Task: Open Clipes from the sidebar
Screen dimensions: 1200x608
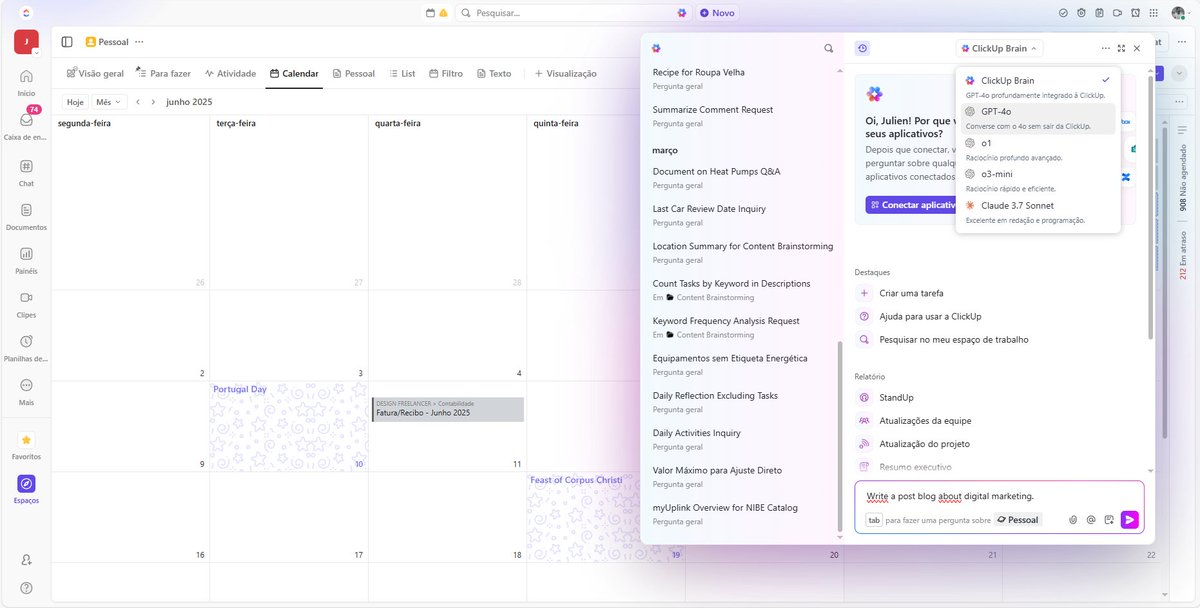Action: pos(25,300)
